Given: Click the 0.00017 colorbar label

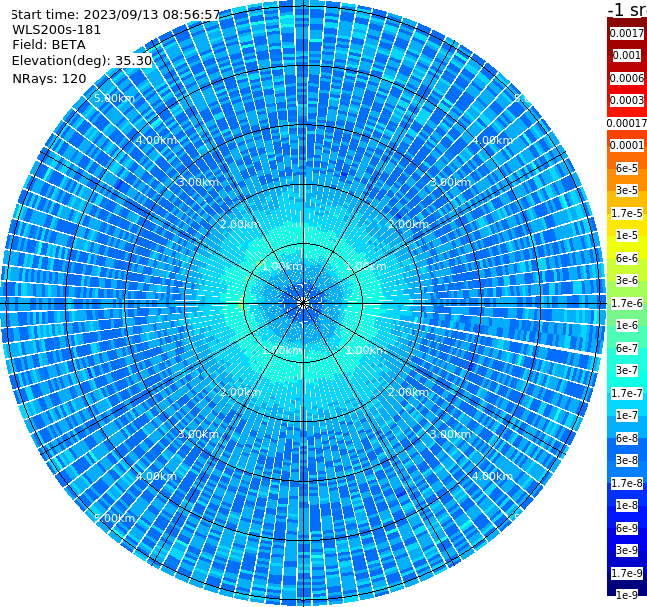Looking at the screenshot, I should click(x=627, y=123).
